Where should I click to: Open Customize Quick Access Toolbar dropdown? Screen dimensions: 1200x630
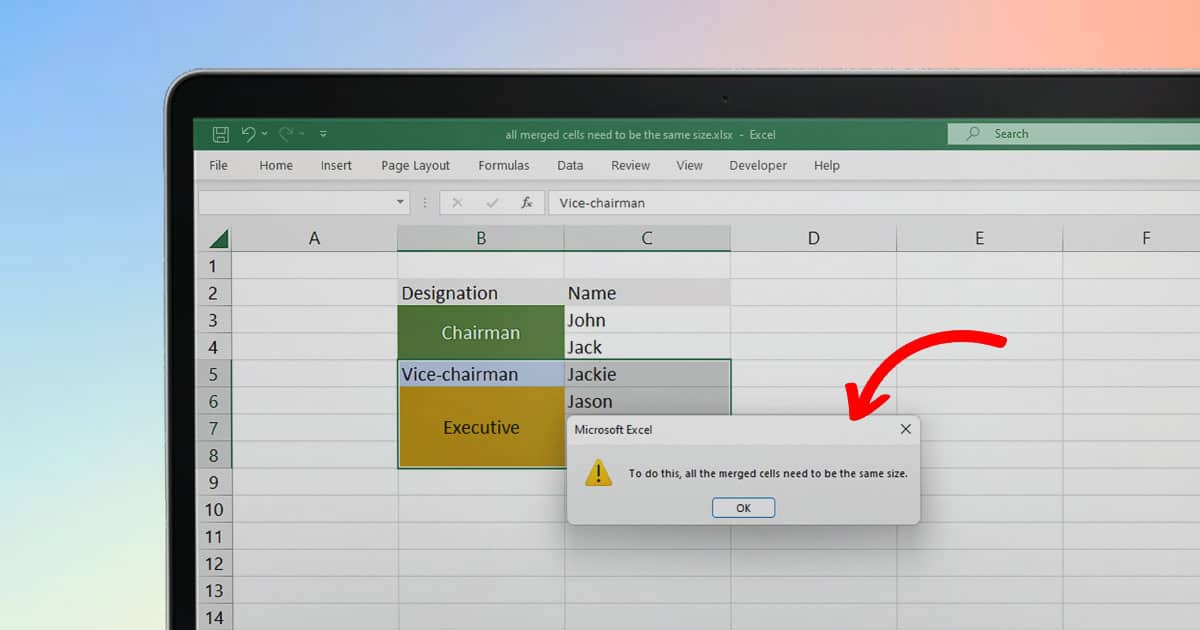pyautogui.click(x=323, y=134)
